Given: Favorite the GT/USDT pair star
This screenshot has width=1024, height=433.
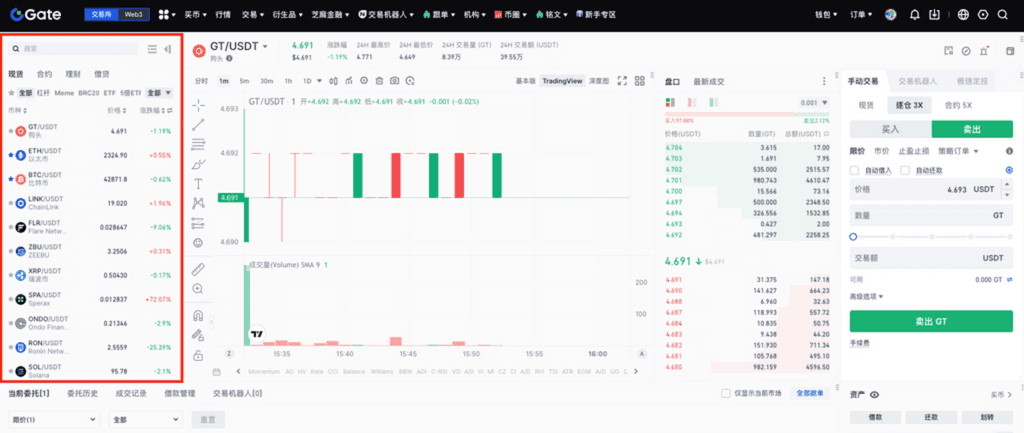Looking at the screenshot, I should [x=11, y=131].
